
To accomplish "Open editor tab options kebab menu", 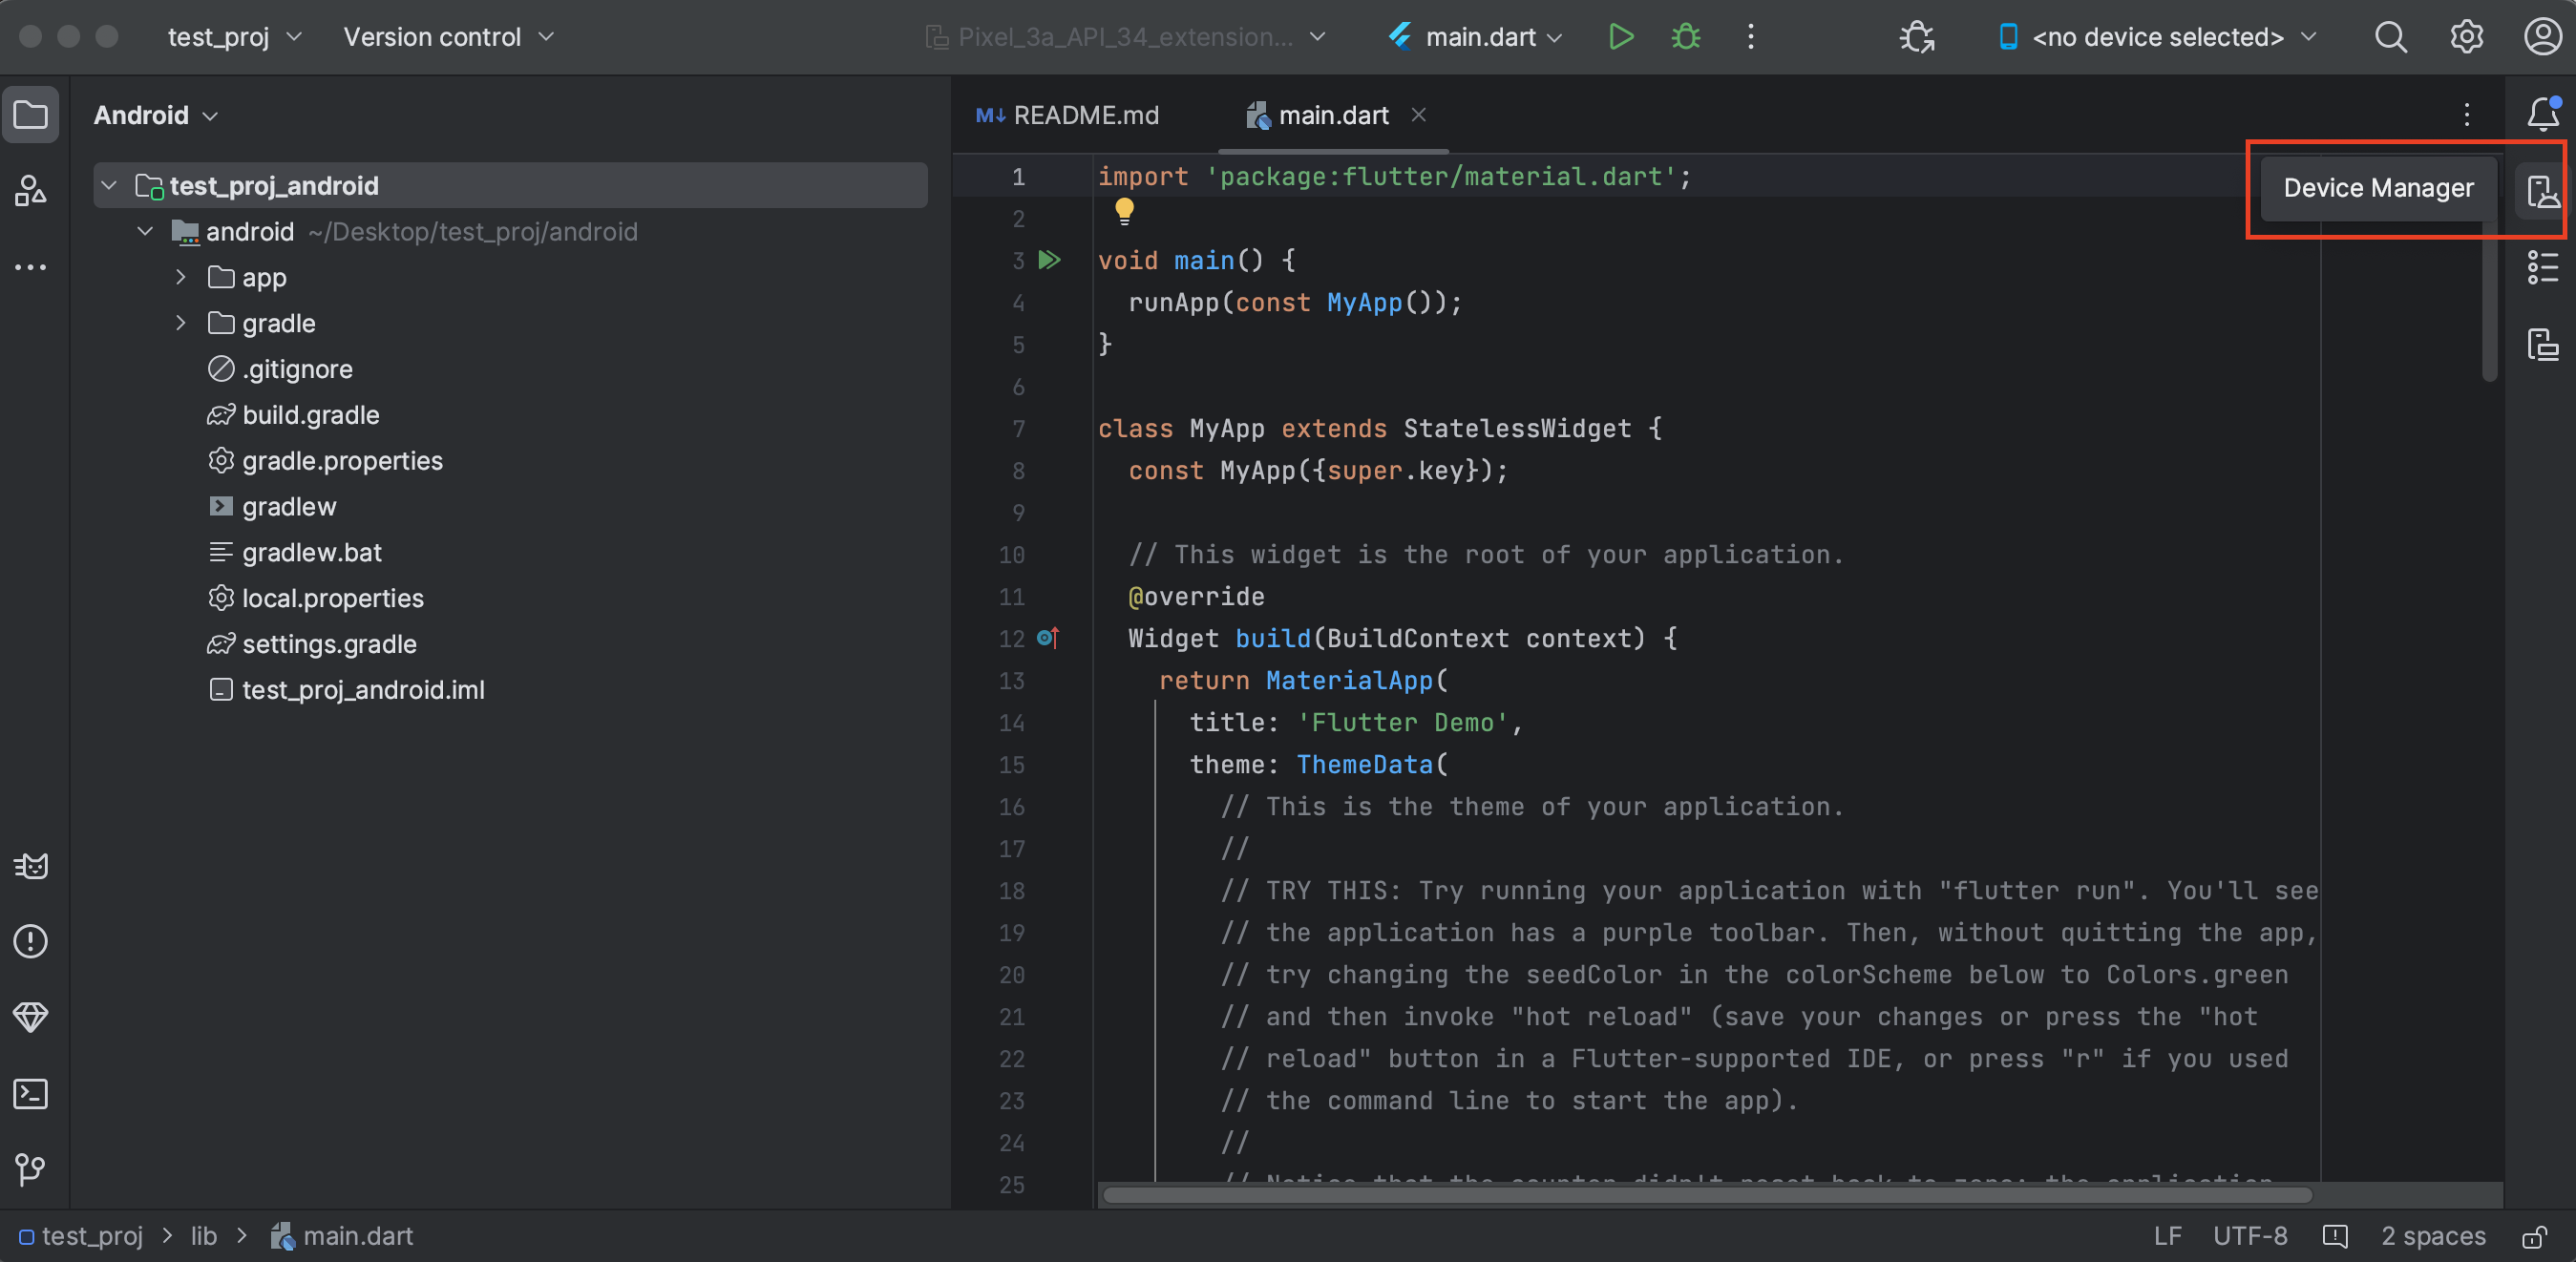I will point(2466,114).
